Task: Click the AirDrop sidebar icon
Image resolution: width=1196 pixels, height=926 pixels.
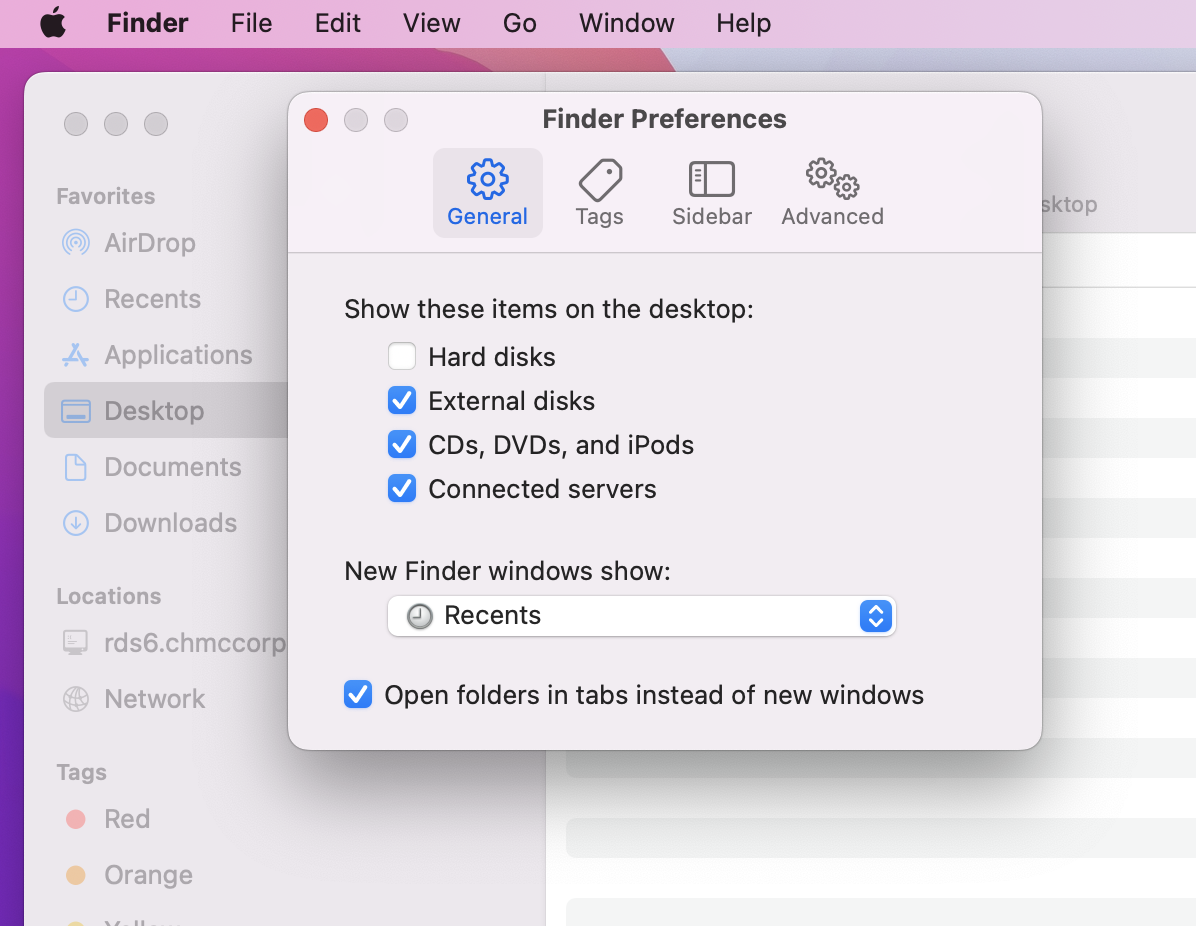Action: pos(76,243)
